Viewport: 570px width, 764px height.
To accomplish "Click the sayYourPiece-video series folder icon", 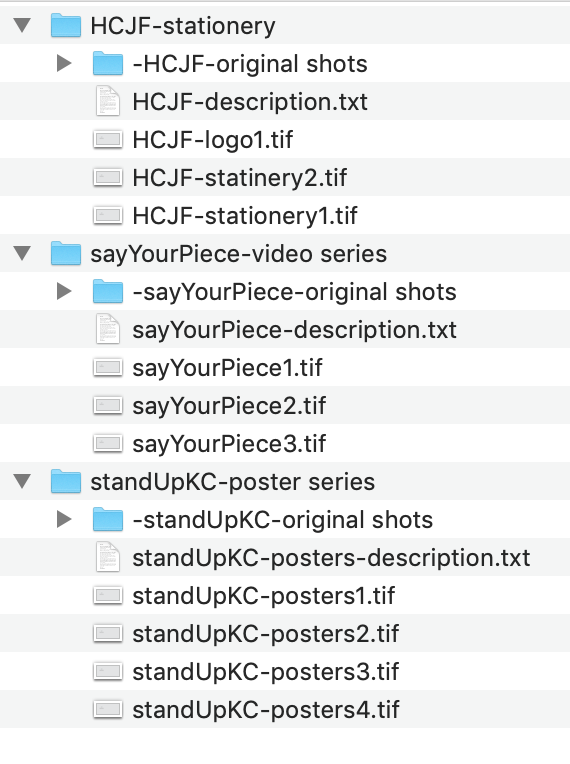I will [66, 253].
